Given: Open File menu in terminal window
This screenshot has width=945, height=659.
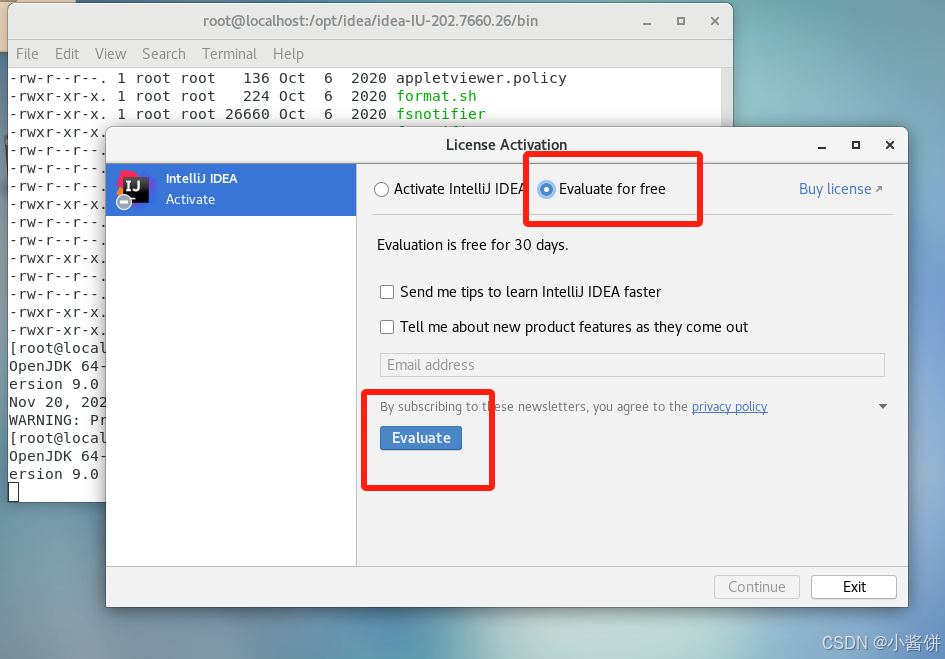Looking at the screenshot, I should point(27,54).
